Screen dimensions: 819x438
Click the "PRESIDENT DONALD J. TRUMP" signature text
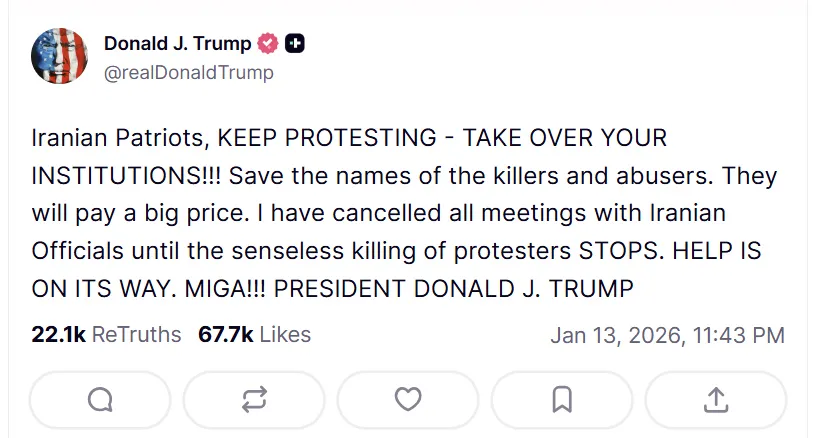[x=453, y=290]
